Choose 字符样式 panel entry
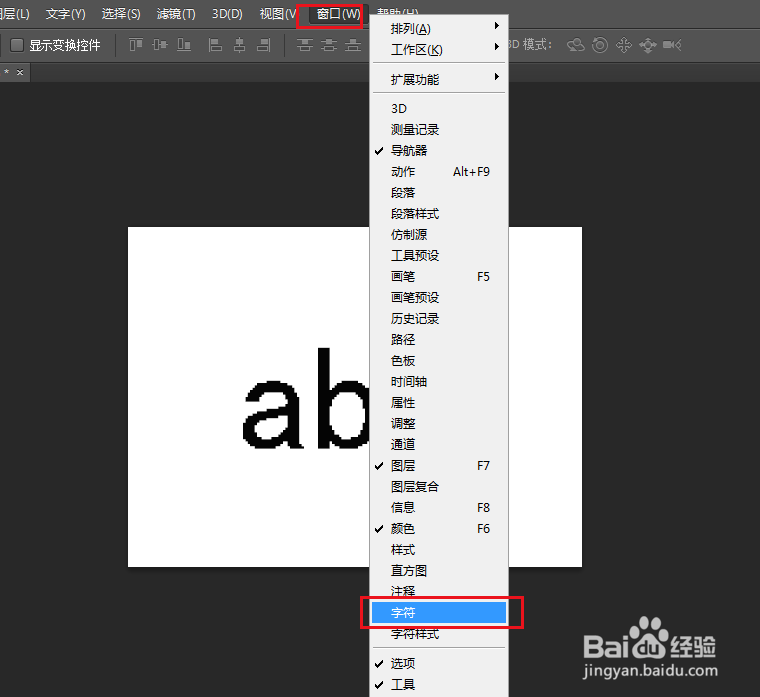The image size is (760, 697). click(439, 634)
